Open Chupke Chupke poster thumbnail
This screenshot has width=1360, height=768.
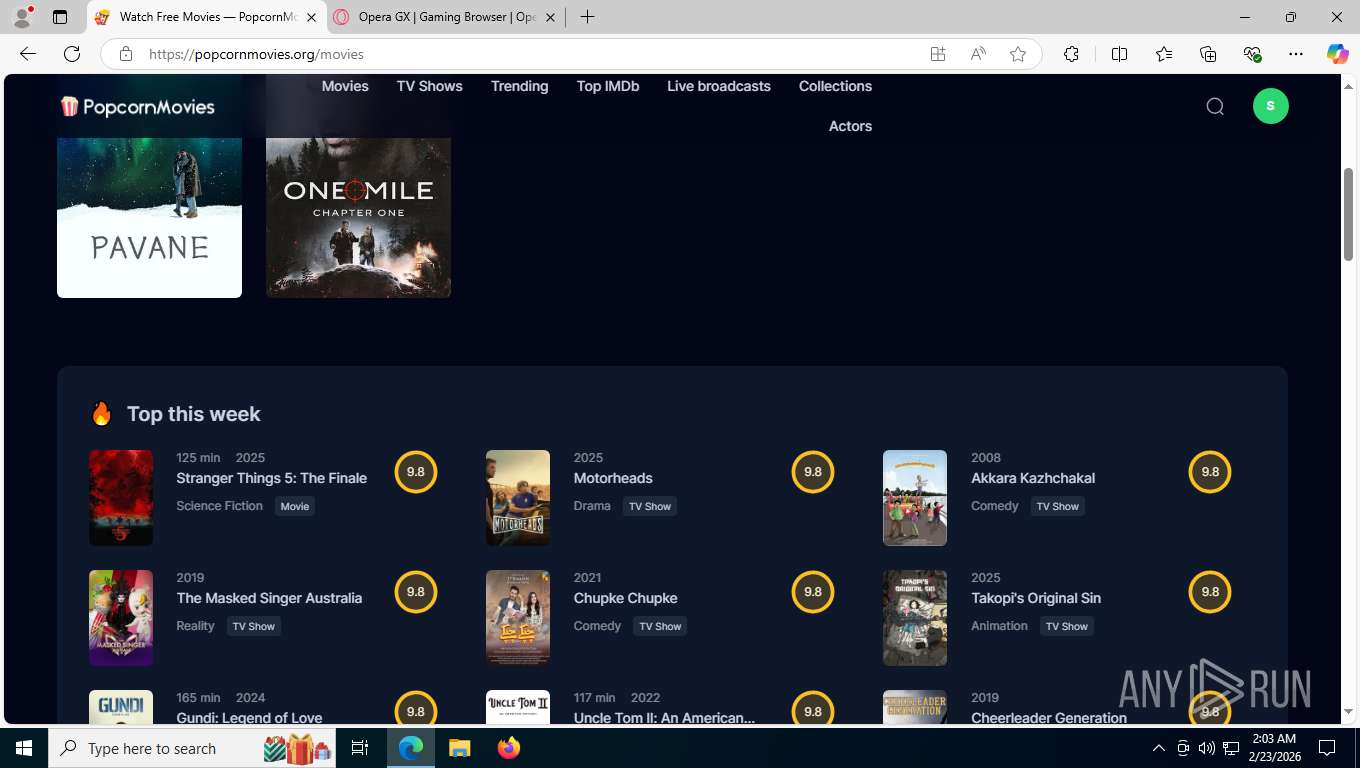click(518, 618)
